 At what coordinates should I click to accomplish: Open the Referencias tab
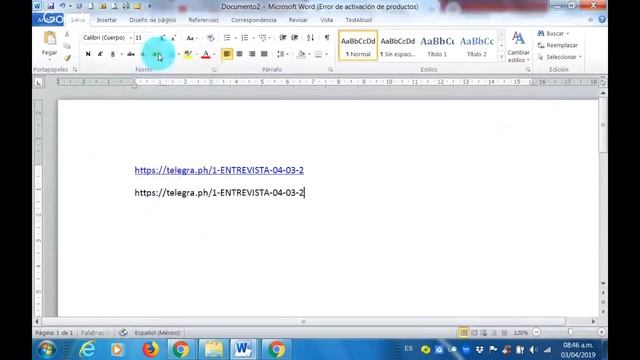203,20
